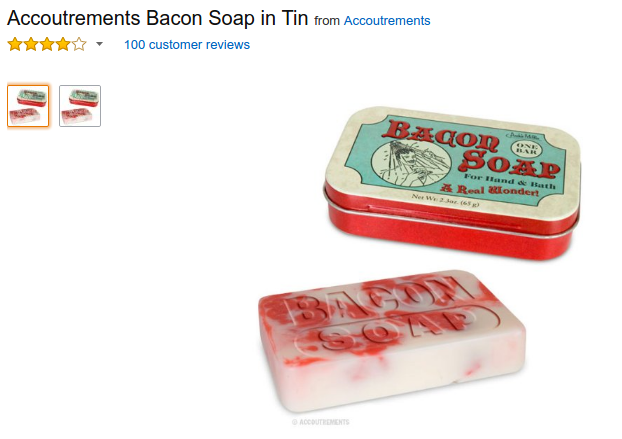Click the empty fifth rating star
Viewport: 622px width, 439px height.
tap(79, 44)
